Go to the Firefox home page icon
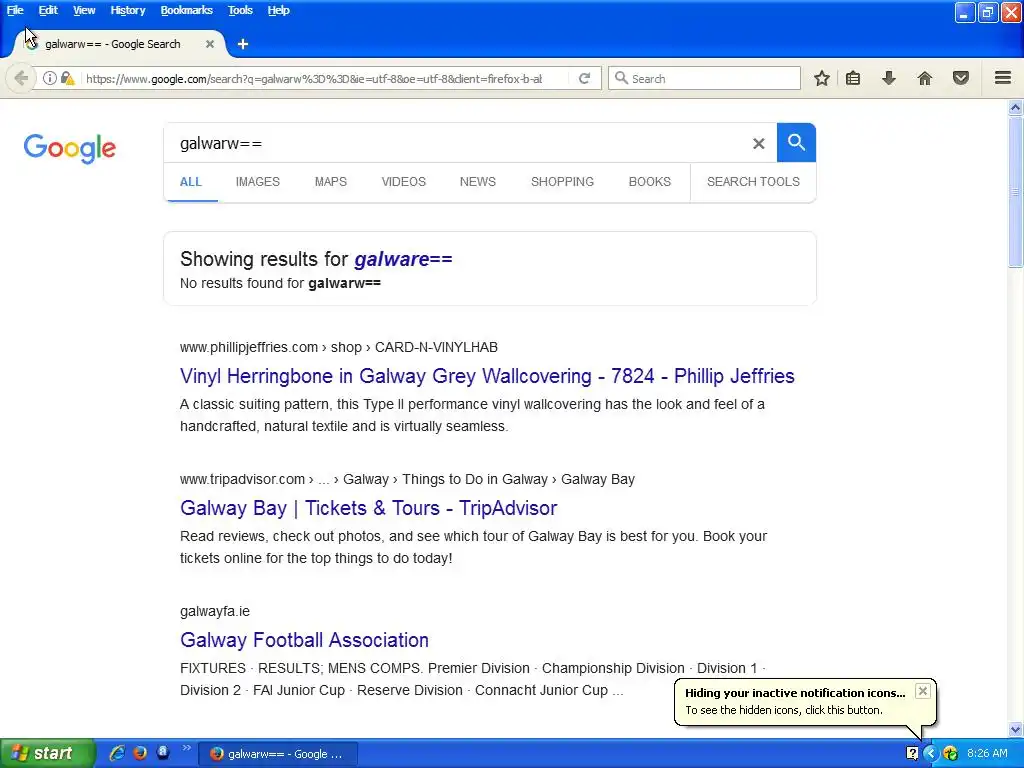Viewport: 1024px width, 768px height. (x=925, y=78)
